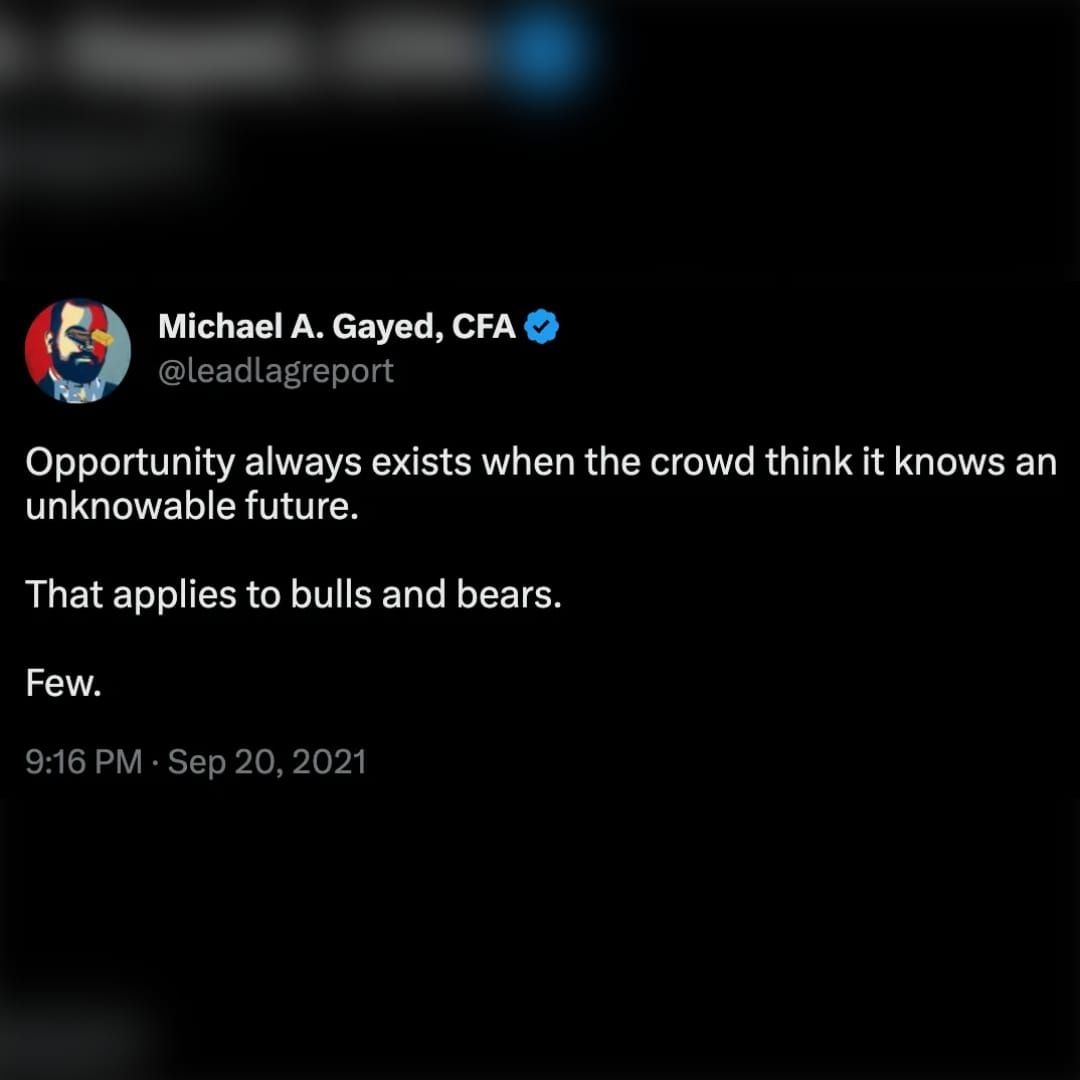
Task: Click the standalone 'Few.' line
Action: coord(63,683)
